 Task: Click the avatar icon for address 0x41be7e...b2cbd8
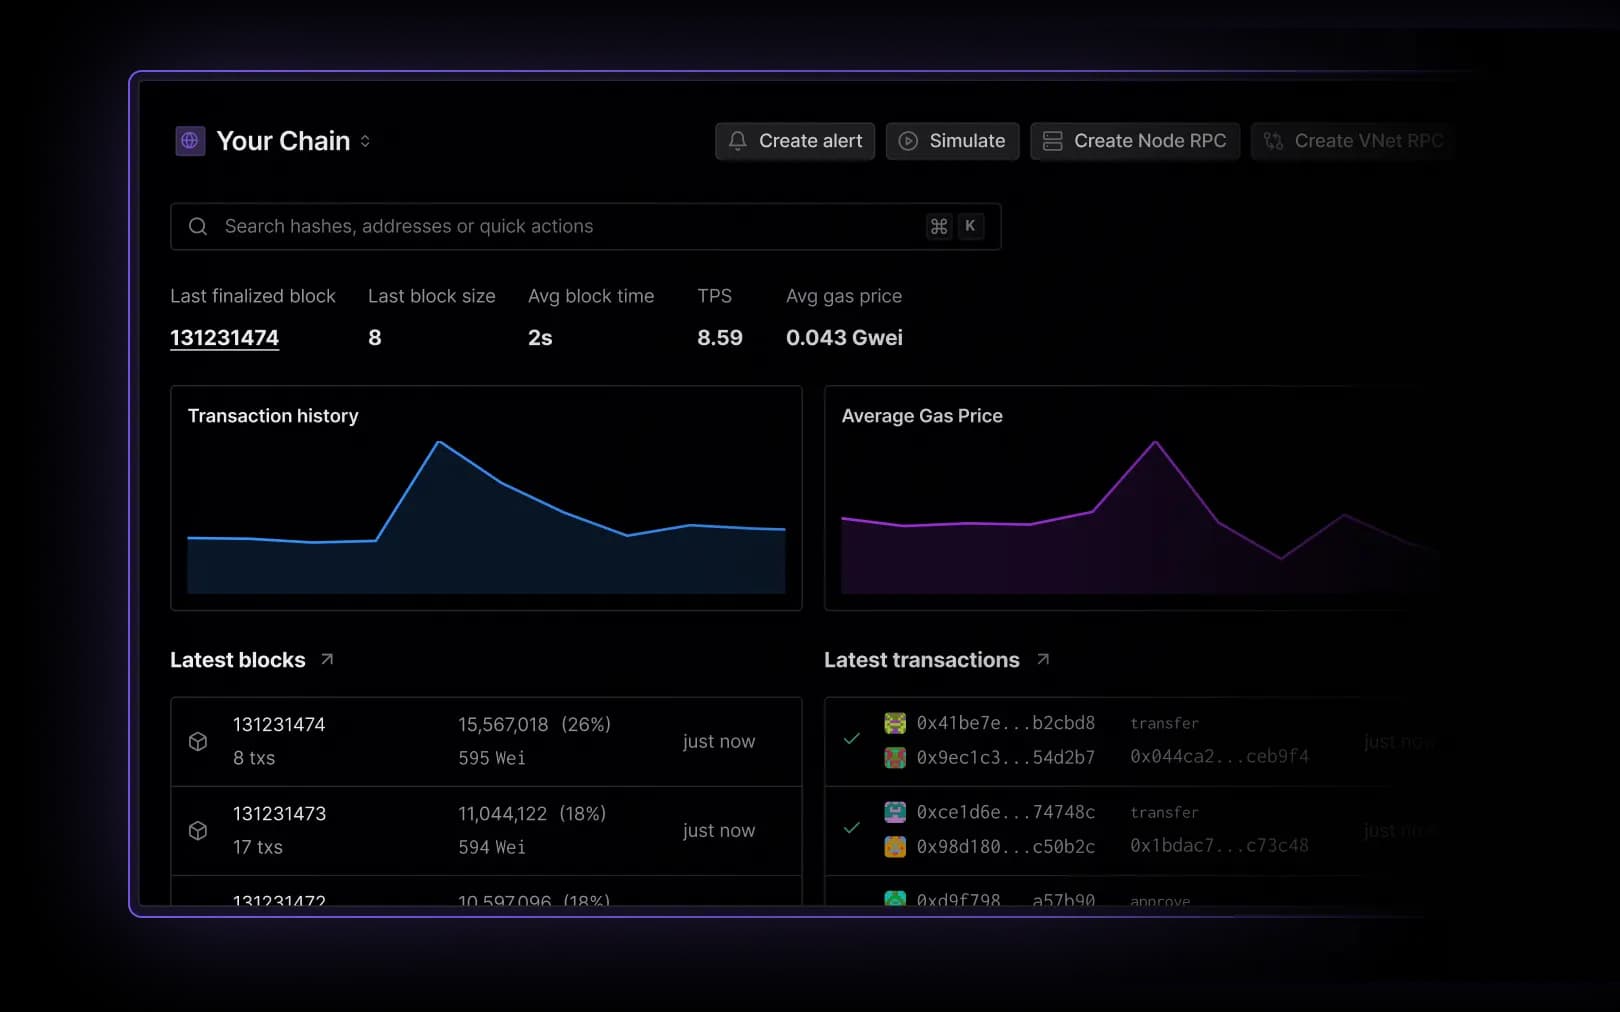click(x=895, y=723)
